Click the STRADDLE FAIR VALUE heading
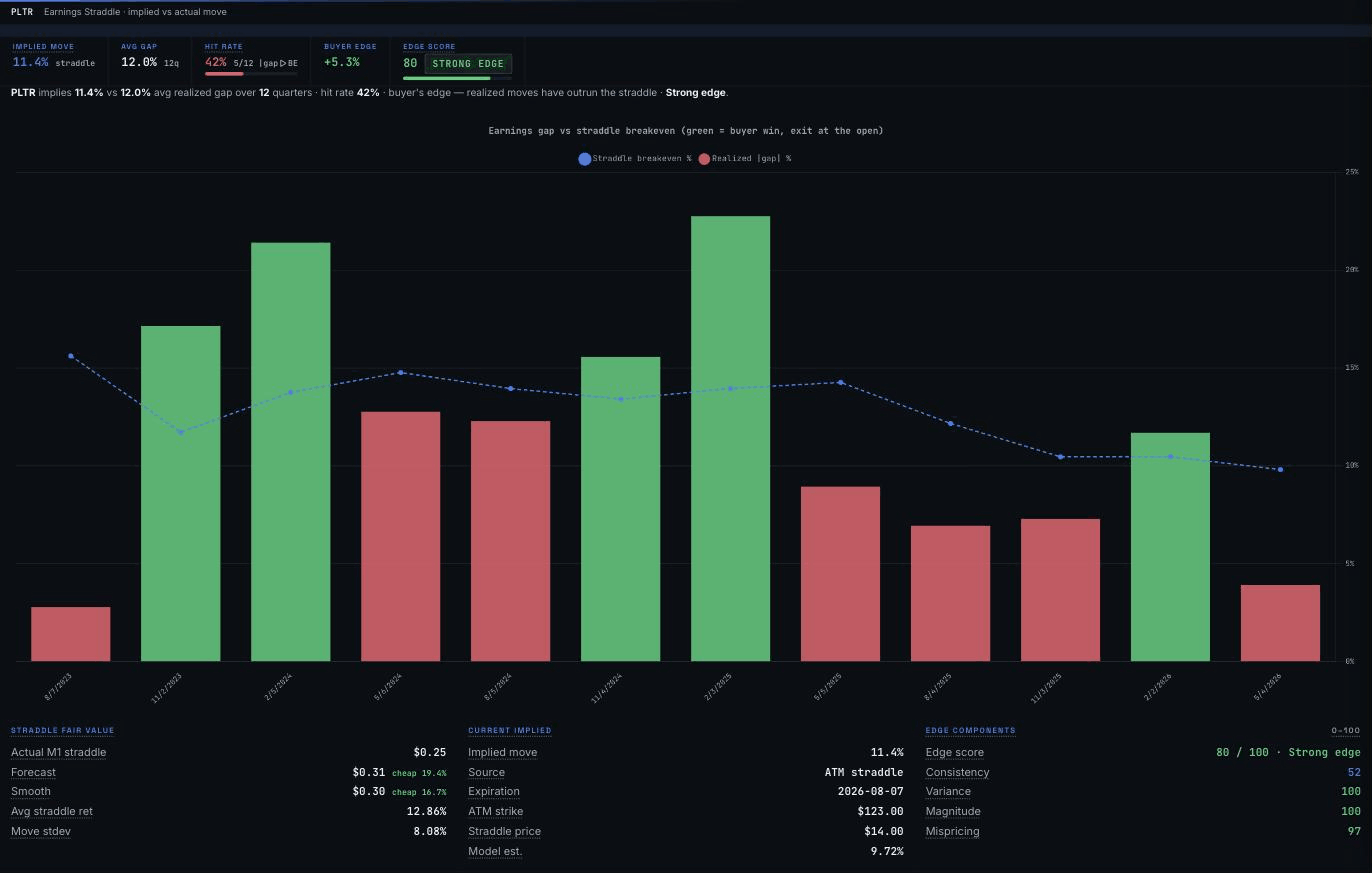Image resolution: width=1372 pixels, height=873 pixels. point(63,730)
